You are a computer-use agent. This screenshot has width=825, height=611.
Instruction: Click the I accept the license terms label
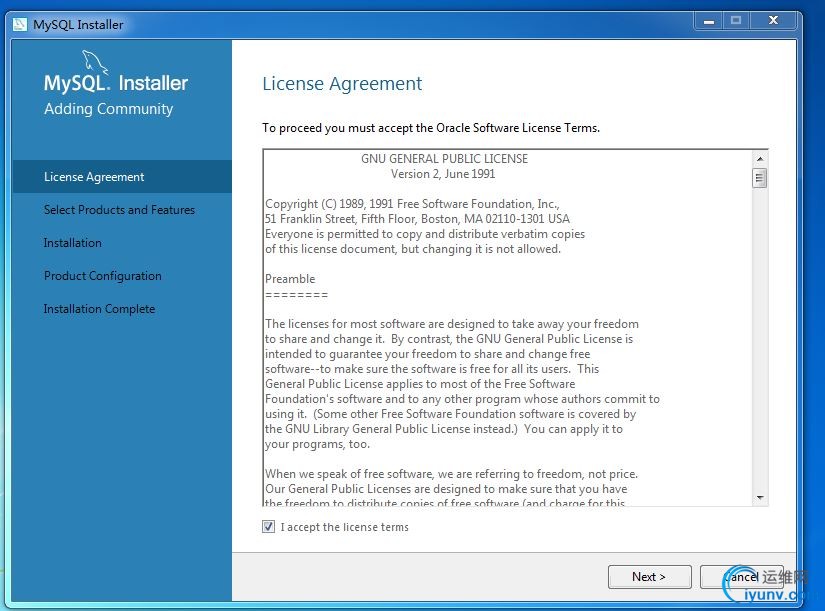tap(345, 527)
